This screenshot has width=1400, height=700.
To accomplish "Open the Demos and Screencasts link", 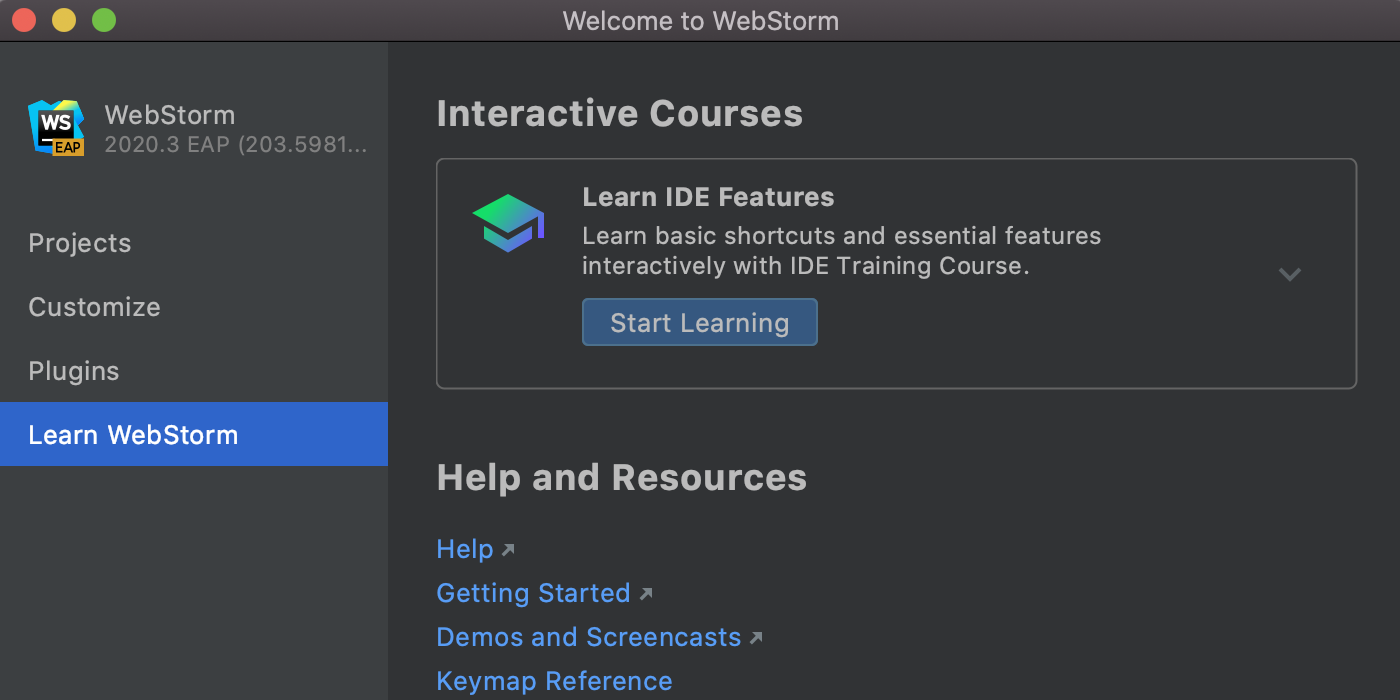I will [589, 637].
